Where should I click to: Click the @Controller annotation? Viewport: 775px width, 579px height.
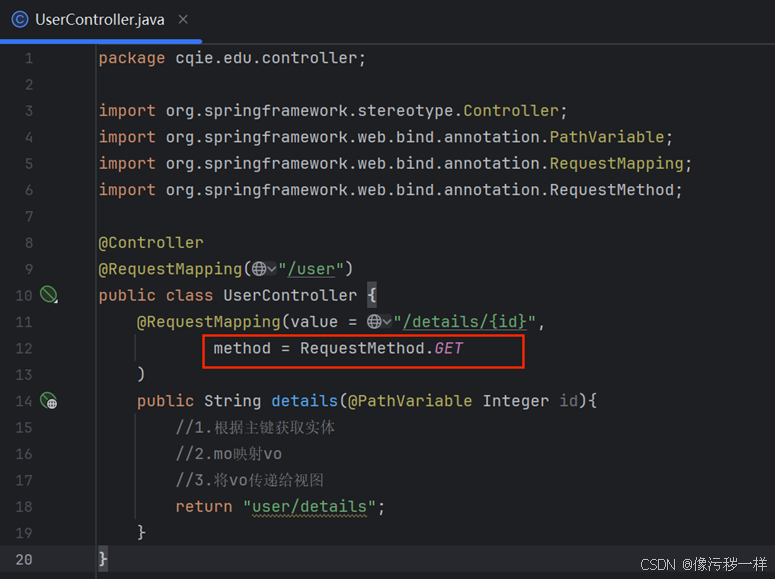pyautogui.click(x=151, y=243)
